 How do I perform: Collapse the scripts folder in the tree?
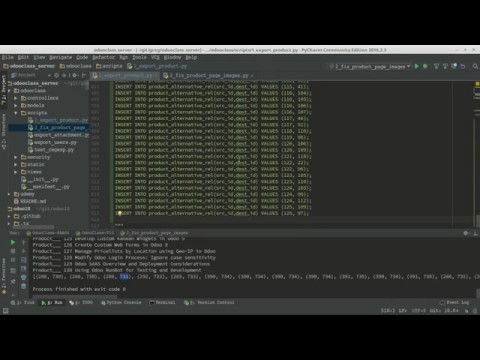[16, 113]
